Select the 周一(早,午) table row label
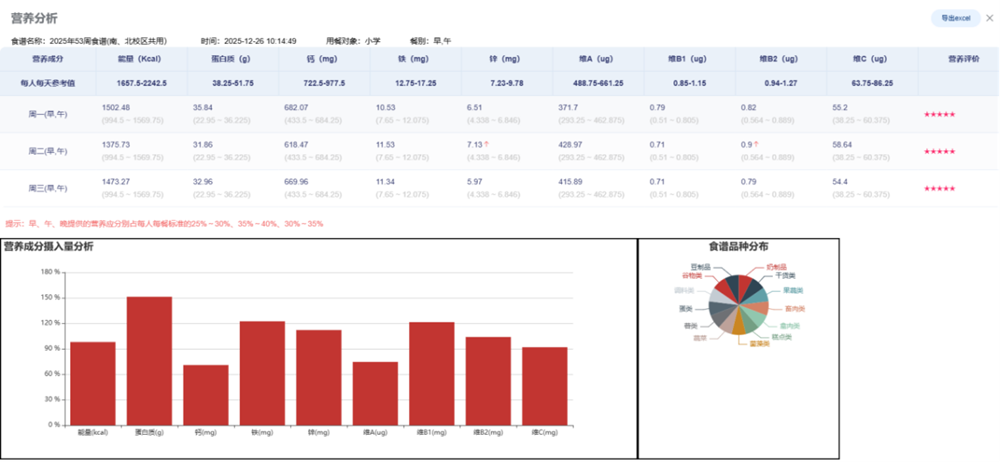The height and width of the screenshot is (462, 1000). [x=48, y=114]
